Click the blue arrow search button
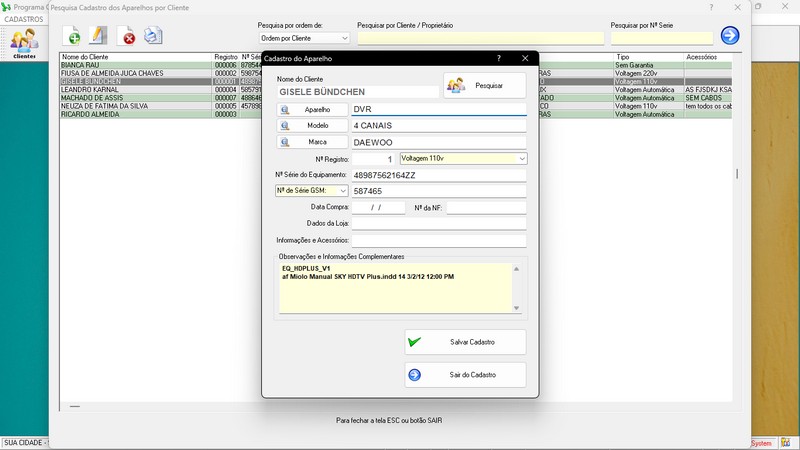 pos(730,35)
